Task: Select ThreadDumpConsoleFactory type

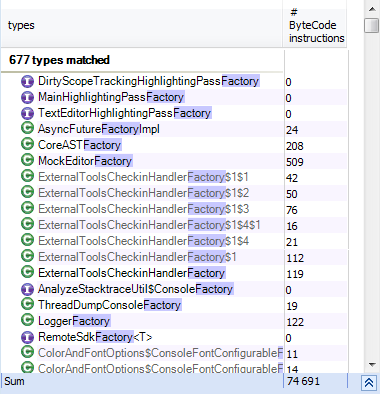Action: tap(109, 305)
